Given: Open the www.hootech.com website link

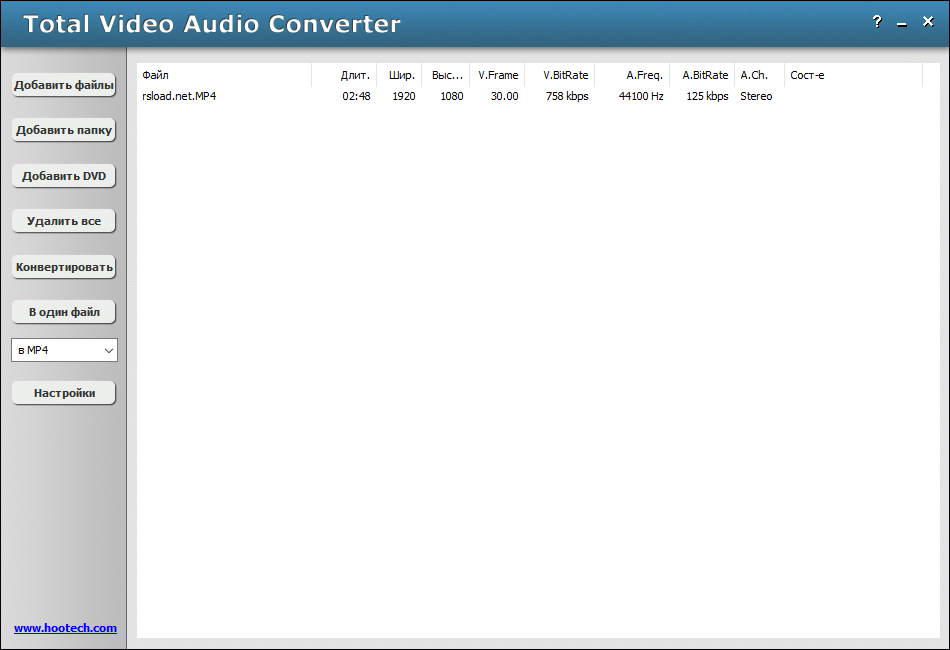Looking at the screenshot, I should click(x=63, y=628).
